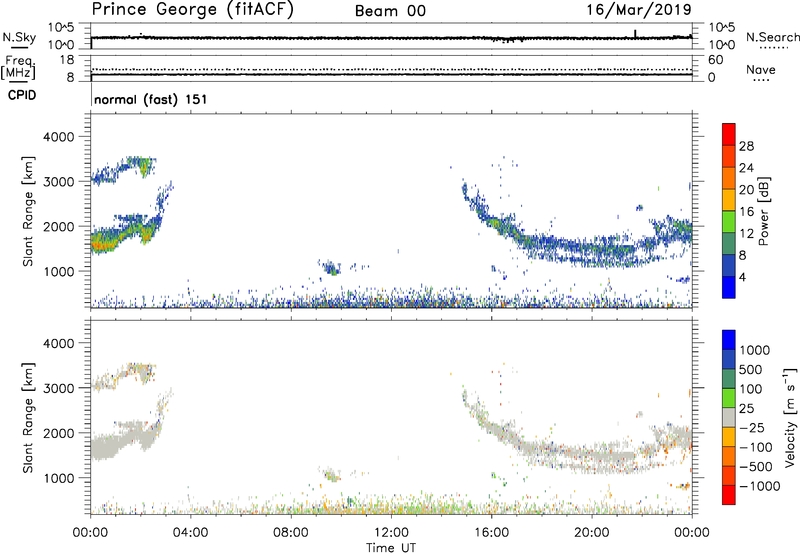This screenshot has width=800, height=554.
Task: Click the 16:00 time tick label
Action: [x=491, y=533]
